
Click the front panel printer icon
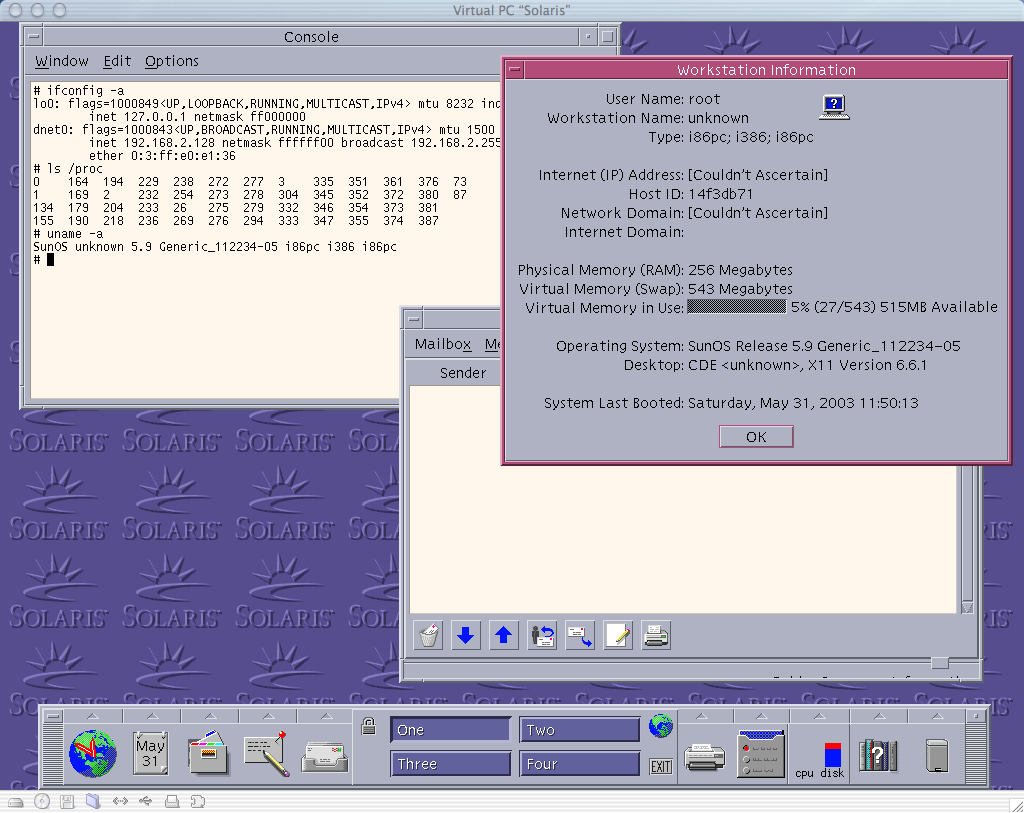[x=705, y=757]
